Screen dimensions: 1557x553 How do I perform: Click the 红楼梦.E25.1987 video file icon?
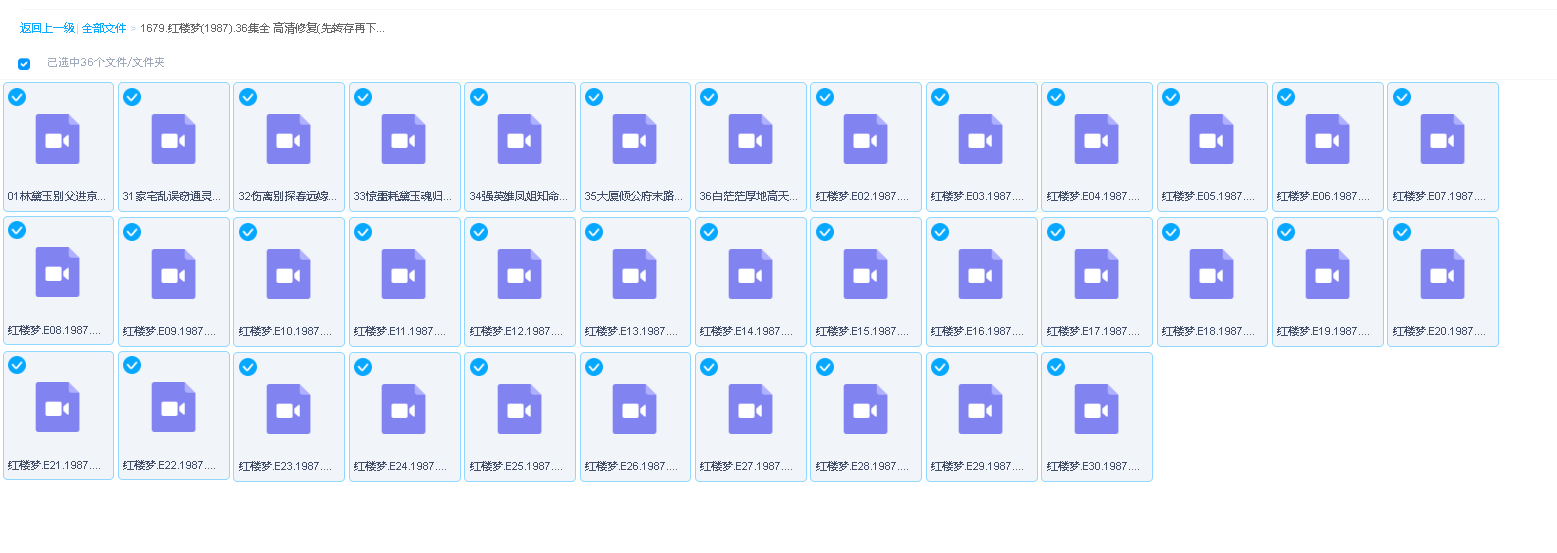click(x=519, y=409)
